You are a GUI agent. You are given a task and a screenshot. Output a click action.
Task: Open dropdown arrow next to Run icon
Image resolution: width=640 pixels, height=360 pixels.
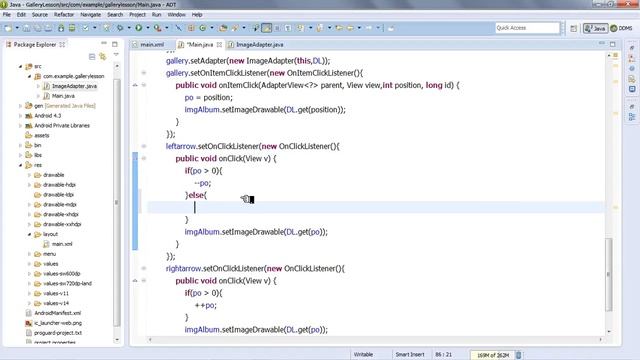(148, 28)
